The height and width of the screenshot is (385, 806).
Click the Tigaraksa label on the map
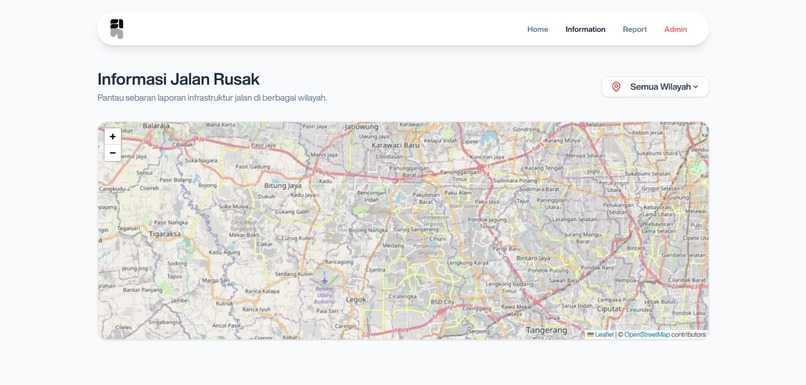165,233
